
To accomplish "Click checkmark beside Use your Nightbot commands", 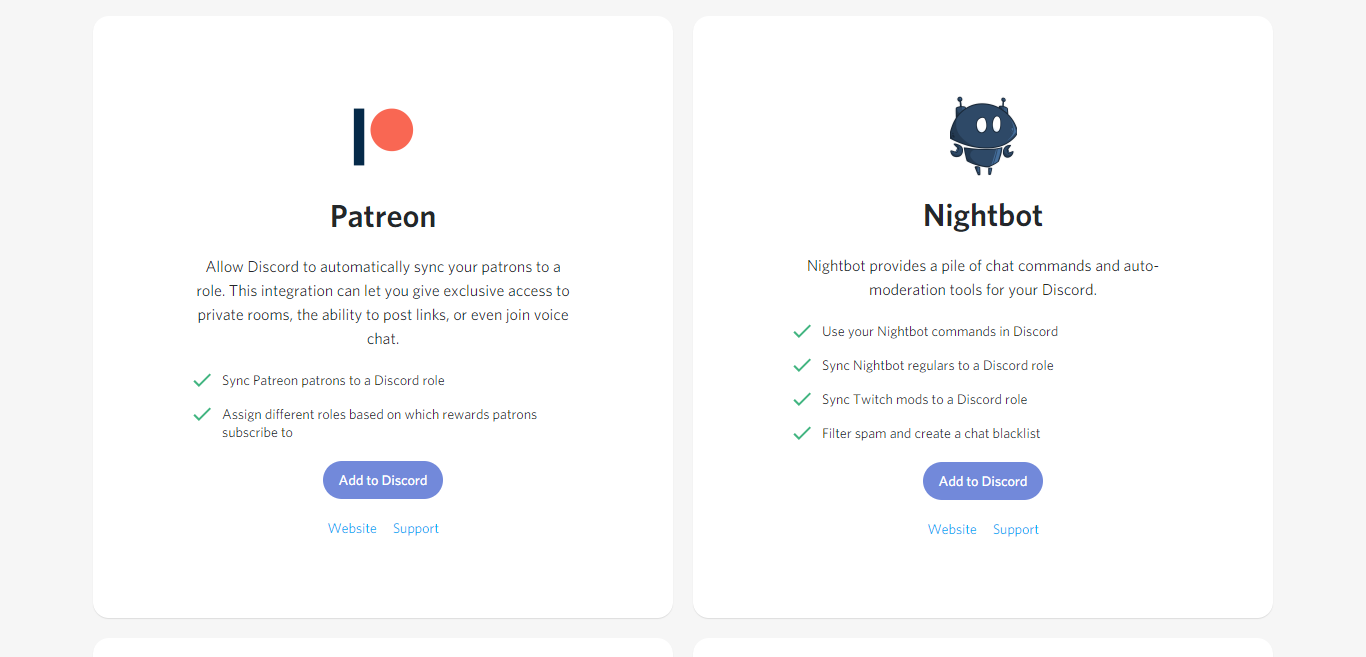I will [x=802, y=331].
